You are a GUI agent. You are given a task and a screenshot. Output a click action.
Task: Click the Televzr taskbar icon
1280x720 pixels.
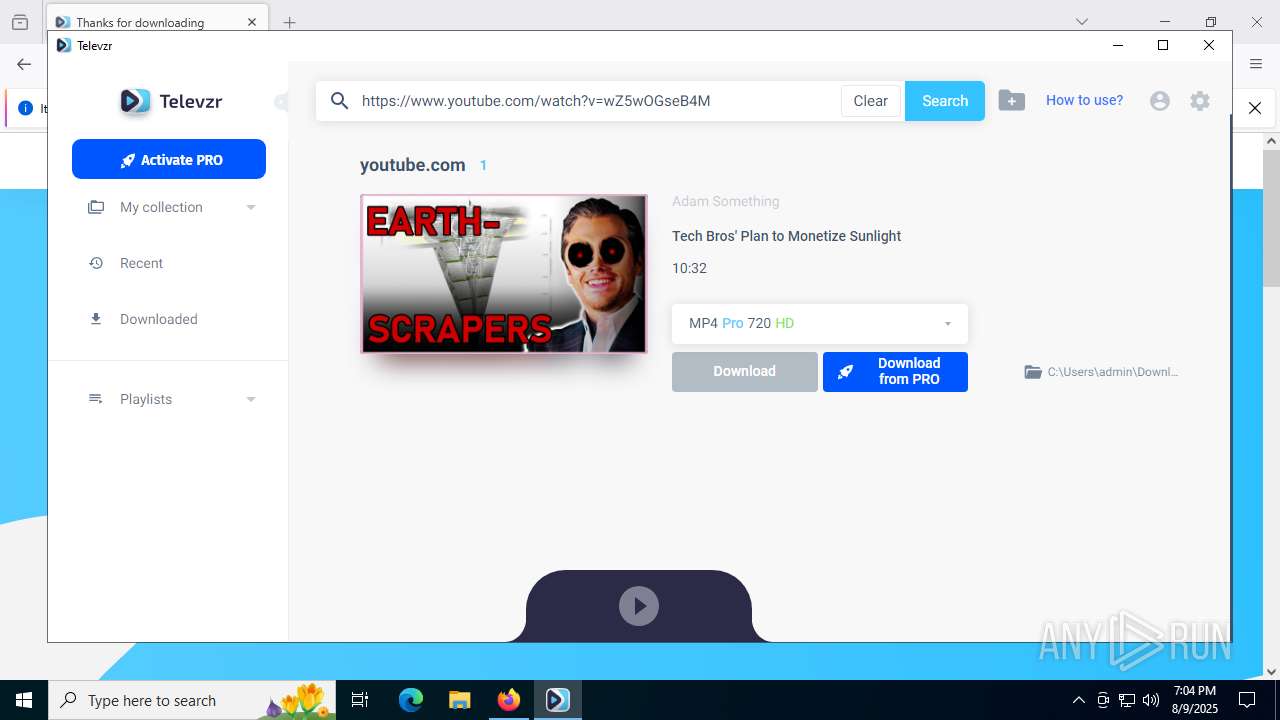coord(558,700)
